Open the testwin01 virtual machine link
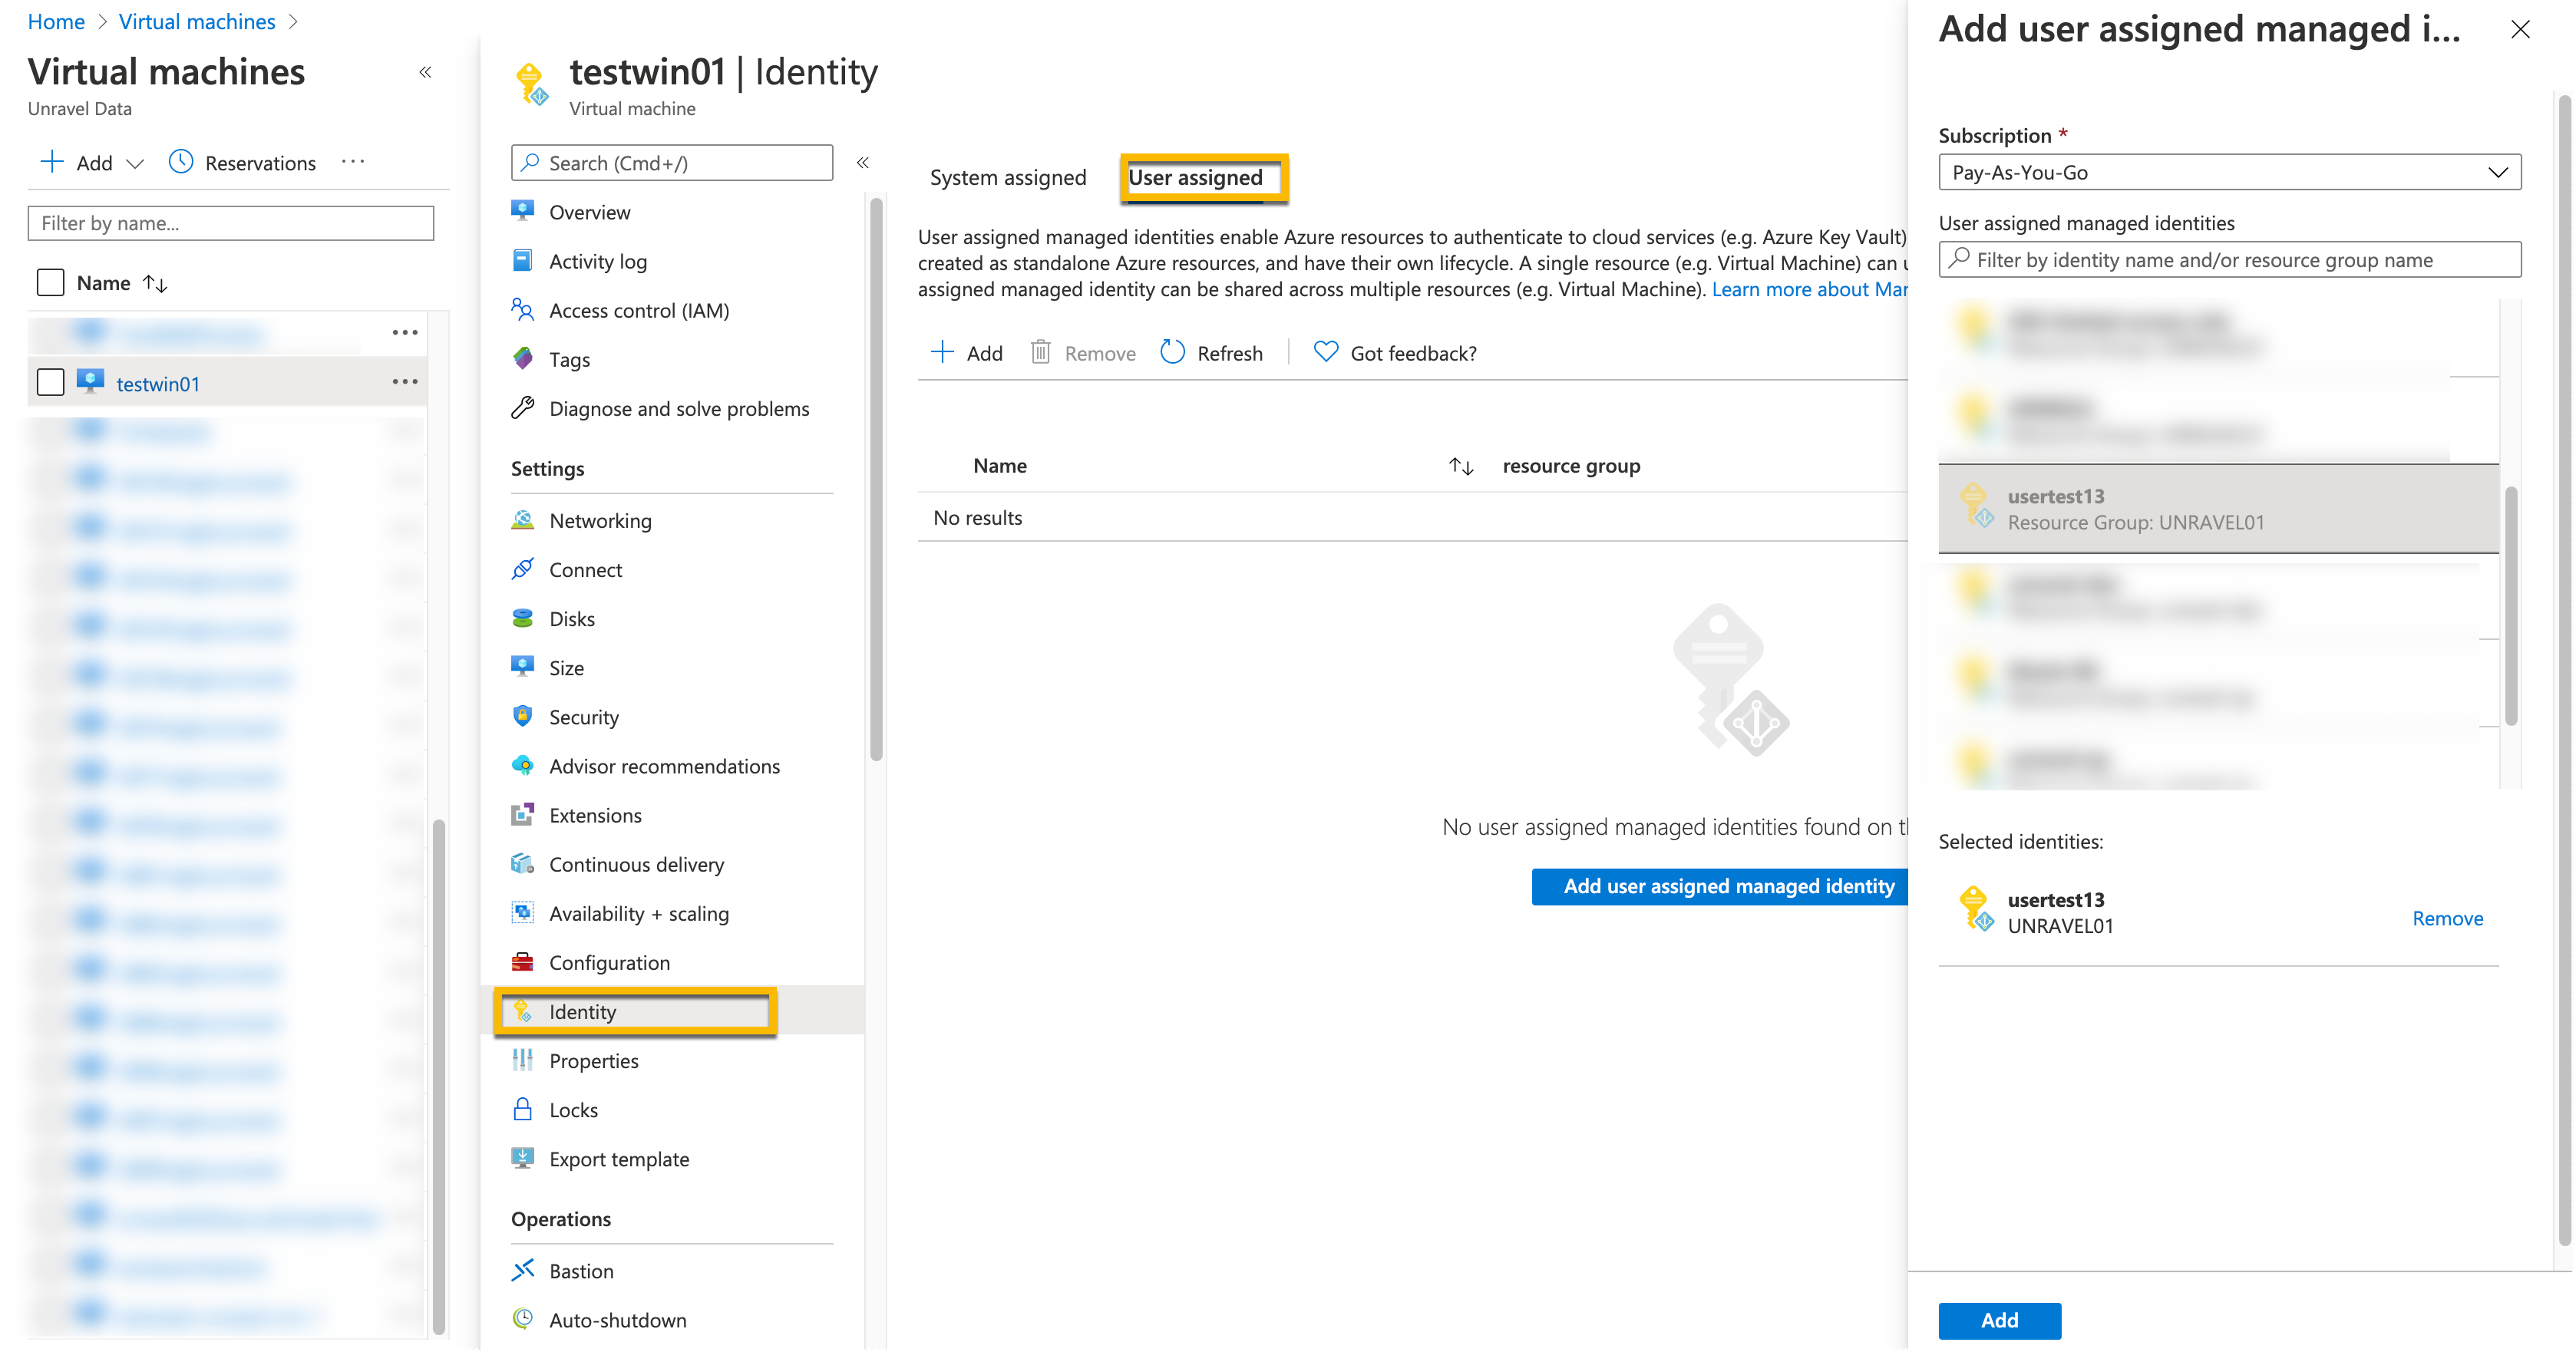Viewport: 2576px width, 1352px height. click(x=158, y=383)
